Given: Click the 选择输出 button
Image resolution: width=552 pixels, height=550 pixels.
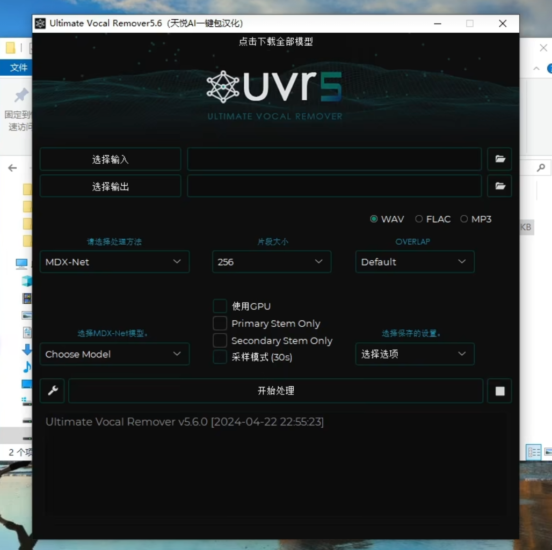Looking at the screenshot, I should pos(111,186).
